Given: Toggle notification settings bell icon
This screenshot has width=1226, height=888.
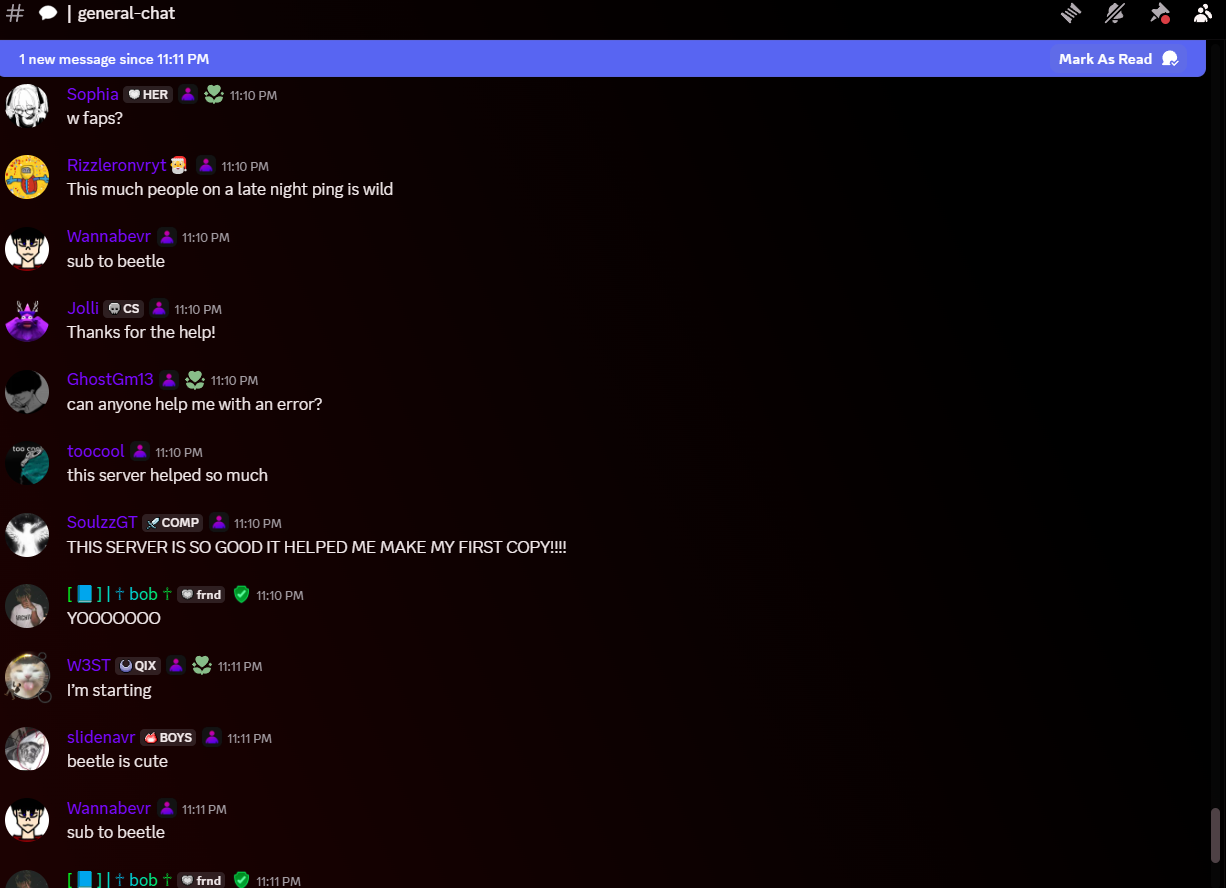Looking at the screenshot, I should click(x=1115, y=13).
